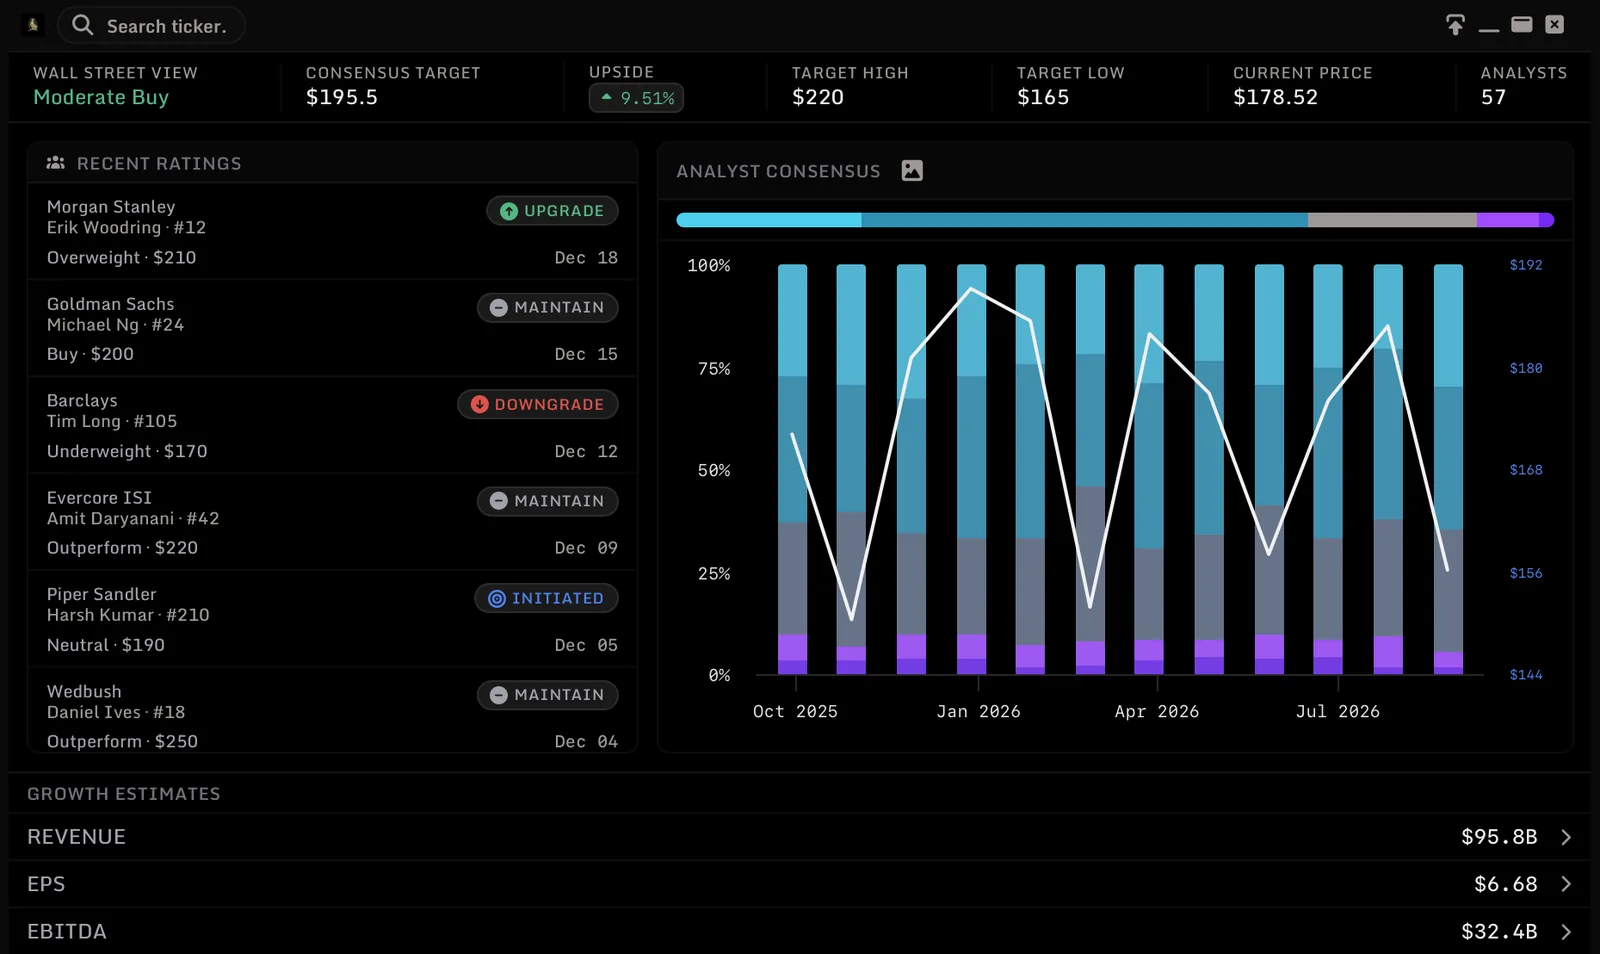Viewport: 1600px width, 954px height.
Task: Click the search magnifier icon
Action: pyautogui.click(x=83, y=25)
